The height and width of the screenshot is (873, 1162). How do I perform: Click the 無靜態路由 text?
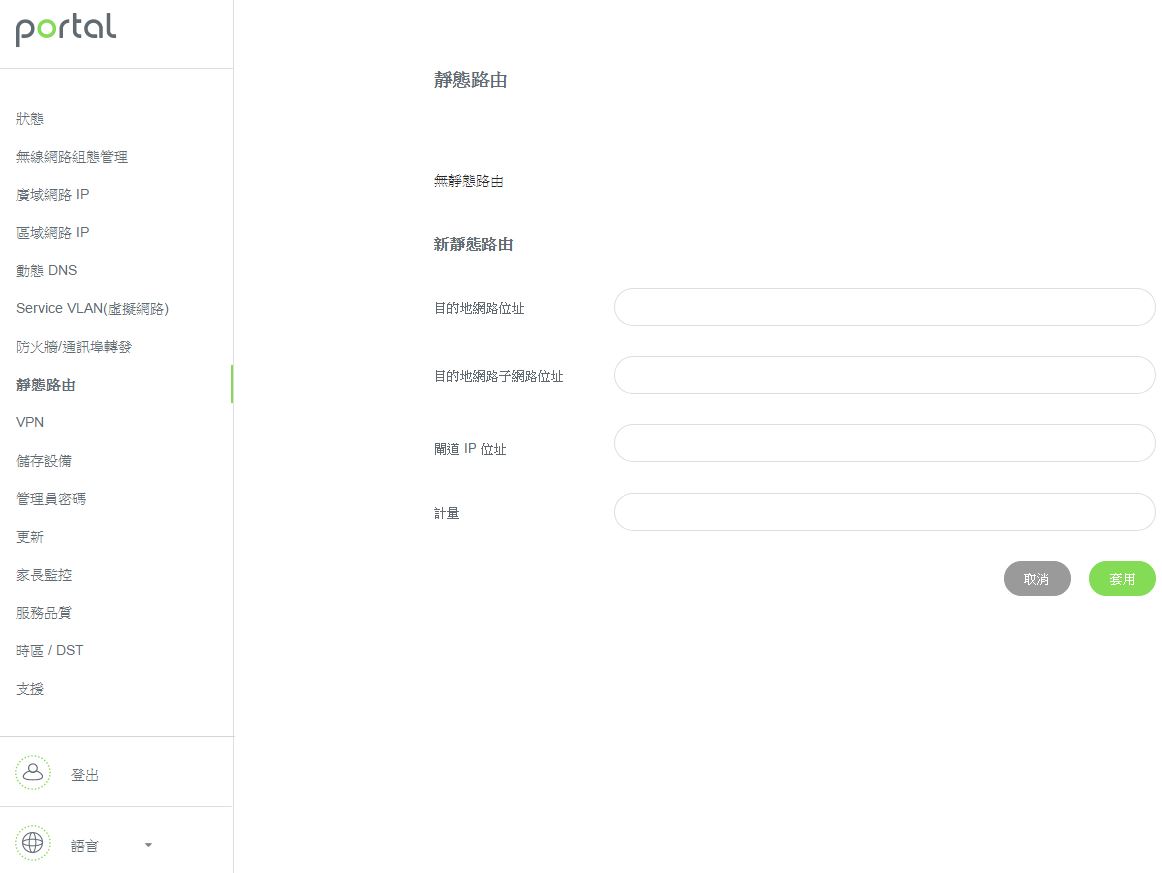pyautogui.click(x=468, y=181)
